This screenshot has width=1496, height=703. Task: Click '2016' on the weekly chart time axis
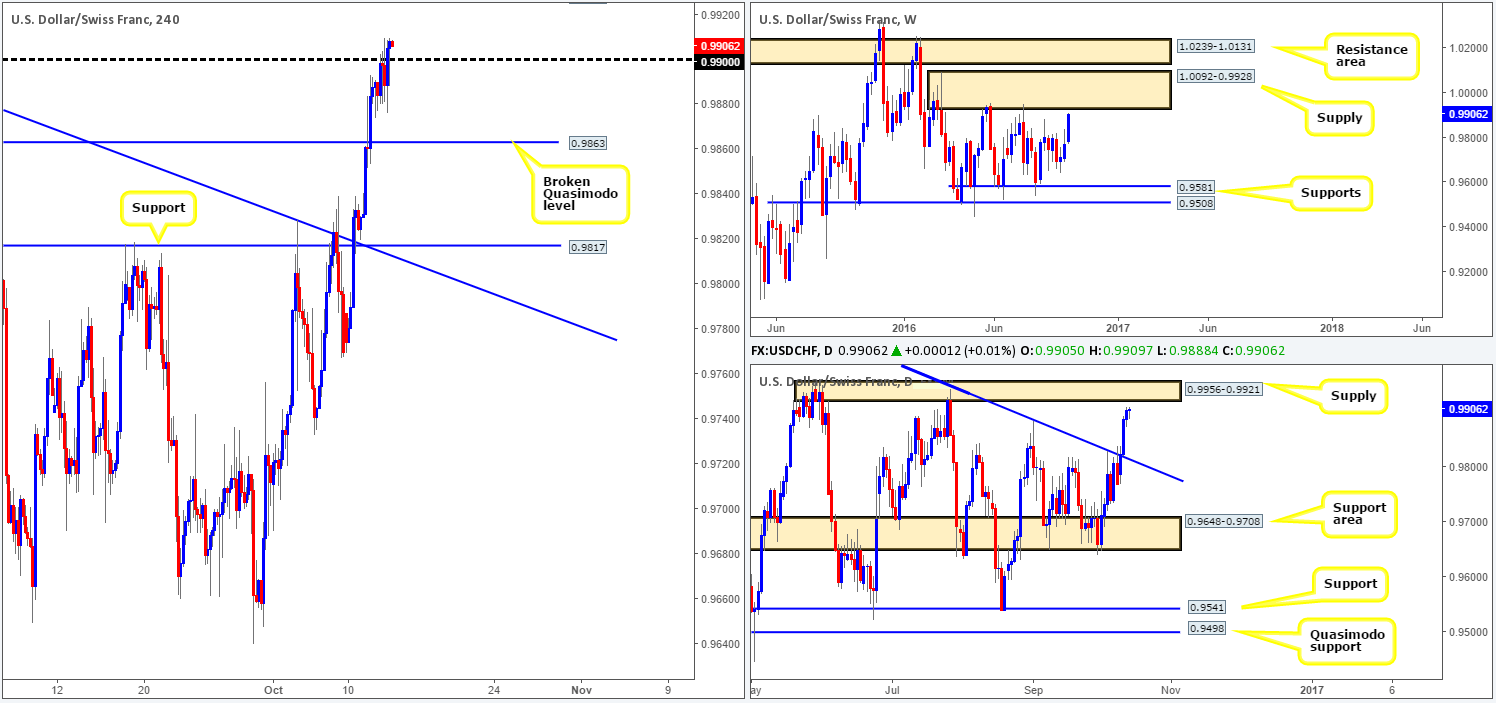904,327
